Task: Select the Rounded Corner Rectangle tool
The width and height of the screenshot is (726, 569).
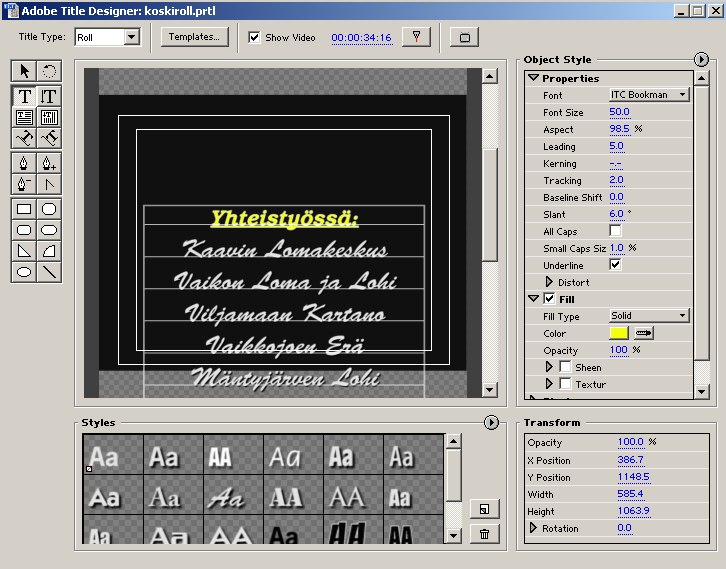Action: point(24,230)
